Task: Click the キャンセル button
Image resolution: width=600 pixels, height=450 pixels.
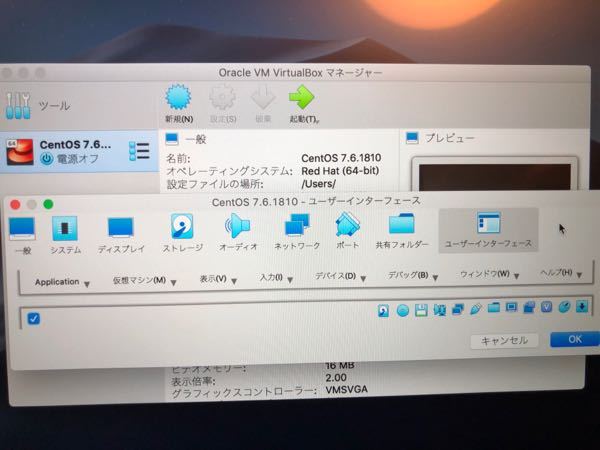Action: coord(504,341)
